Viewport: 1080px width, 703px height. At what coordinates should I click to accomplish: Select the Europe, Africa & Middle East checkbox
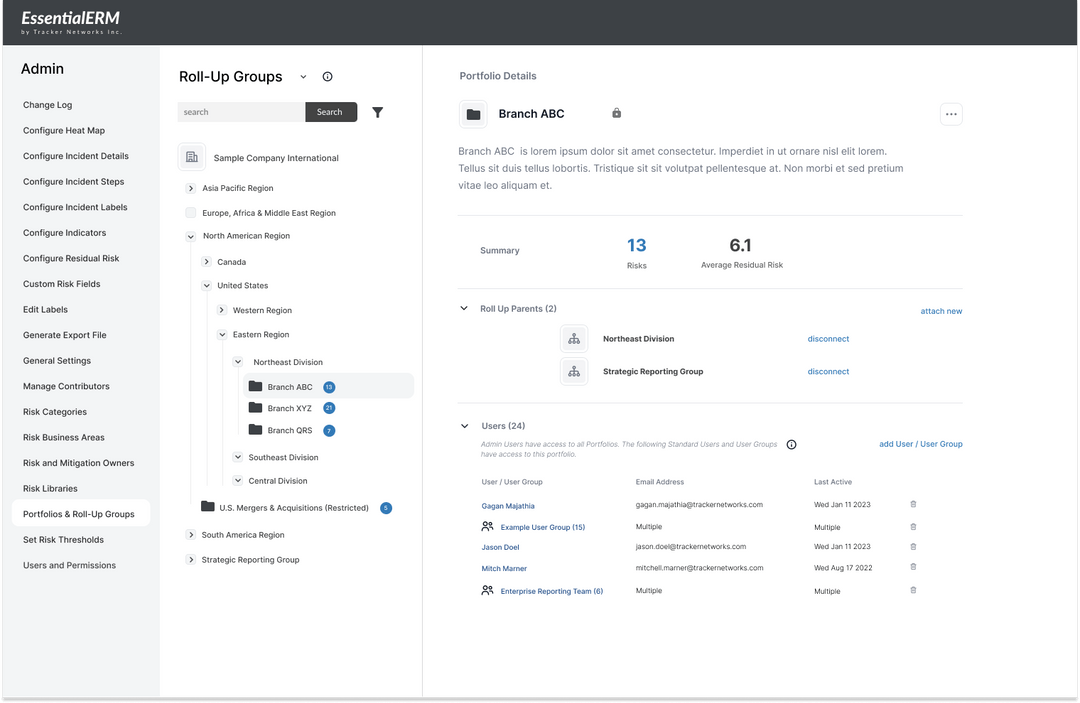pyautogui.click(x=190, y=212)
